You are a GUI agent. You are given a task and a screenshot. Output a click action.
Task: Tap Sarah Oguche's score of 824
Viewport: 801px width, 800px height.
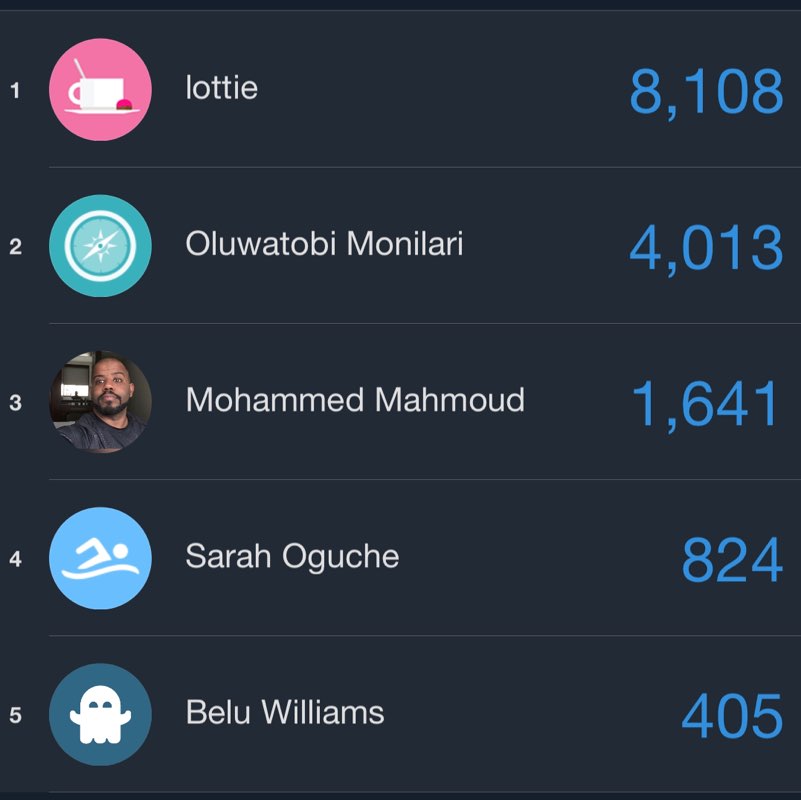732,560
